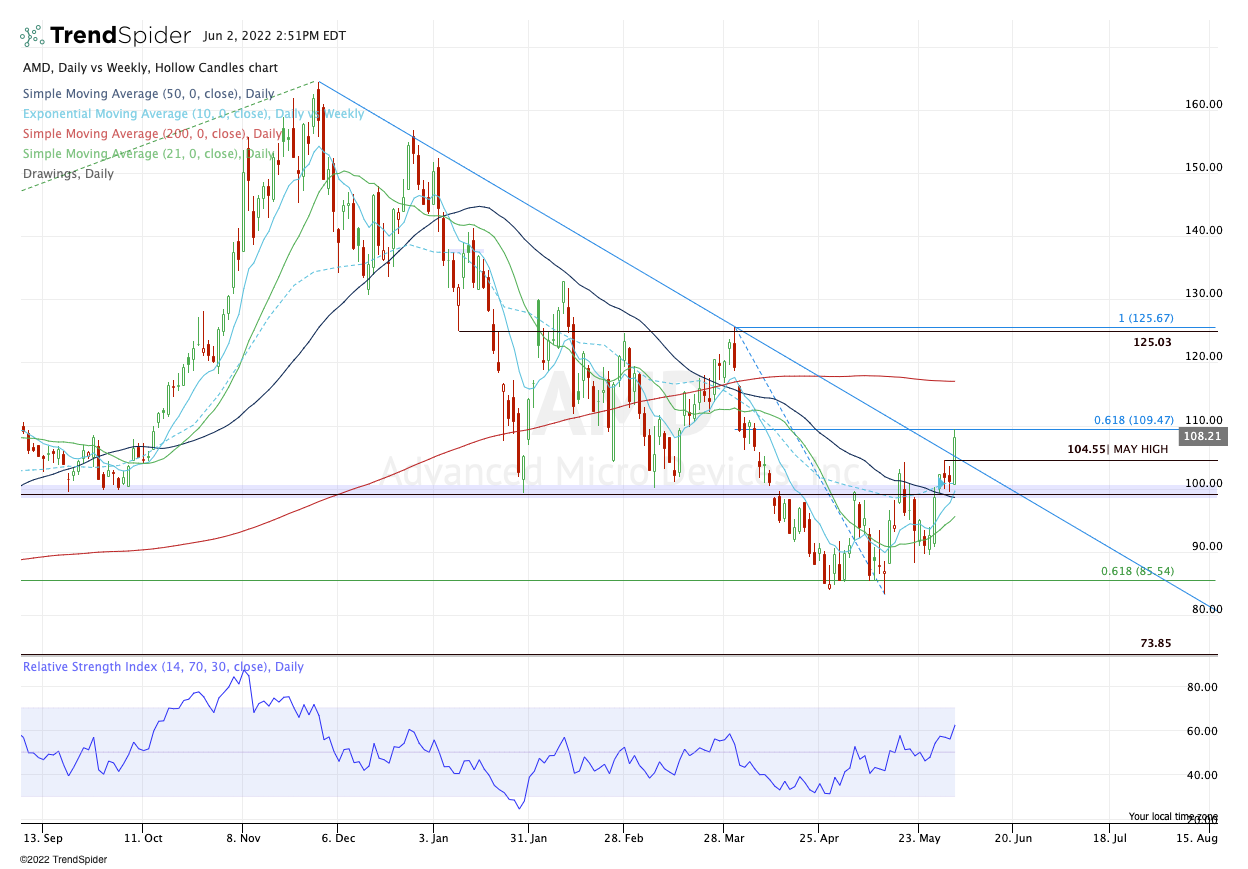
Task: Click the 20. Jun date axis label
Action: (x=1012, y=838)
